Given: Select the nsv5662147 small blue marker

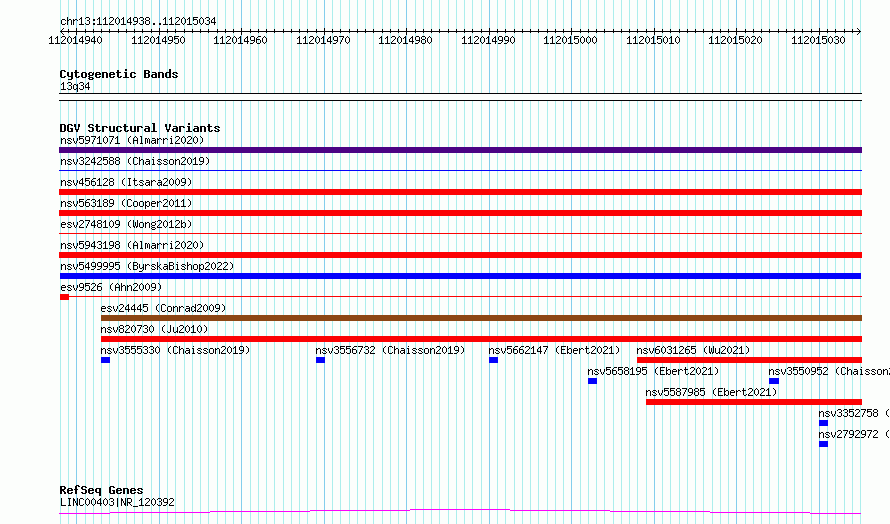Looking at the screenshot, I should pos(493,360).
